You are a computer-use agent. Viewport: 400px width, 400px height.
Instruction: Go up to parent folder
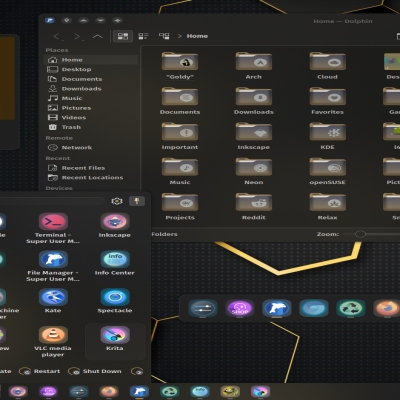pyautogui.click(x=97, y=36)
